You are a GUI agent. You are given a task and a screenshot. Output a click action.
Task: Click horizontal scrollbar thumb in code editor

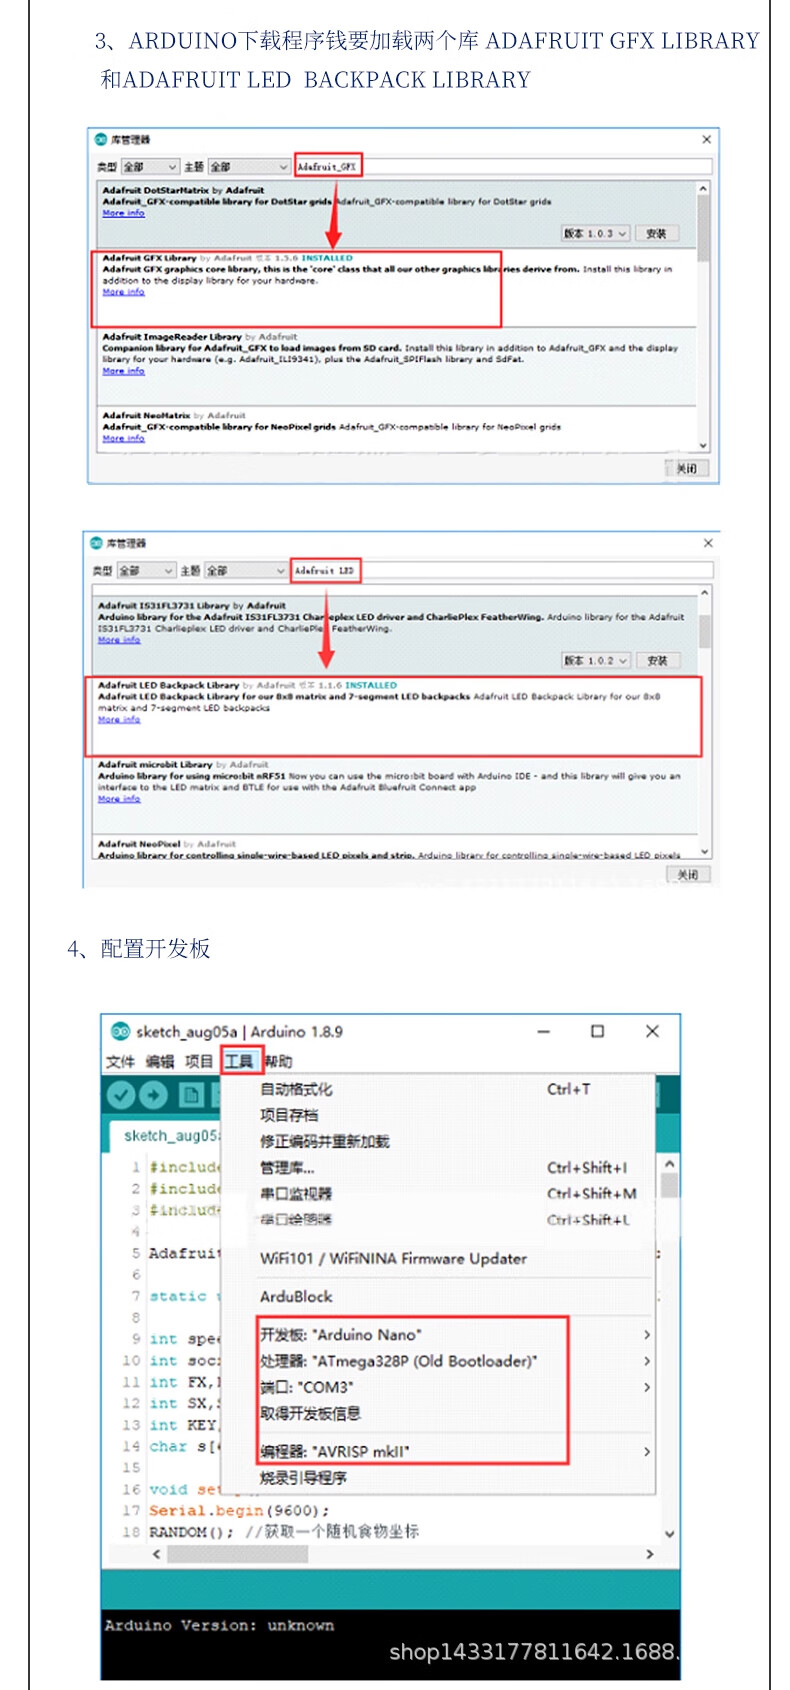pos(238,1554)
